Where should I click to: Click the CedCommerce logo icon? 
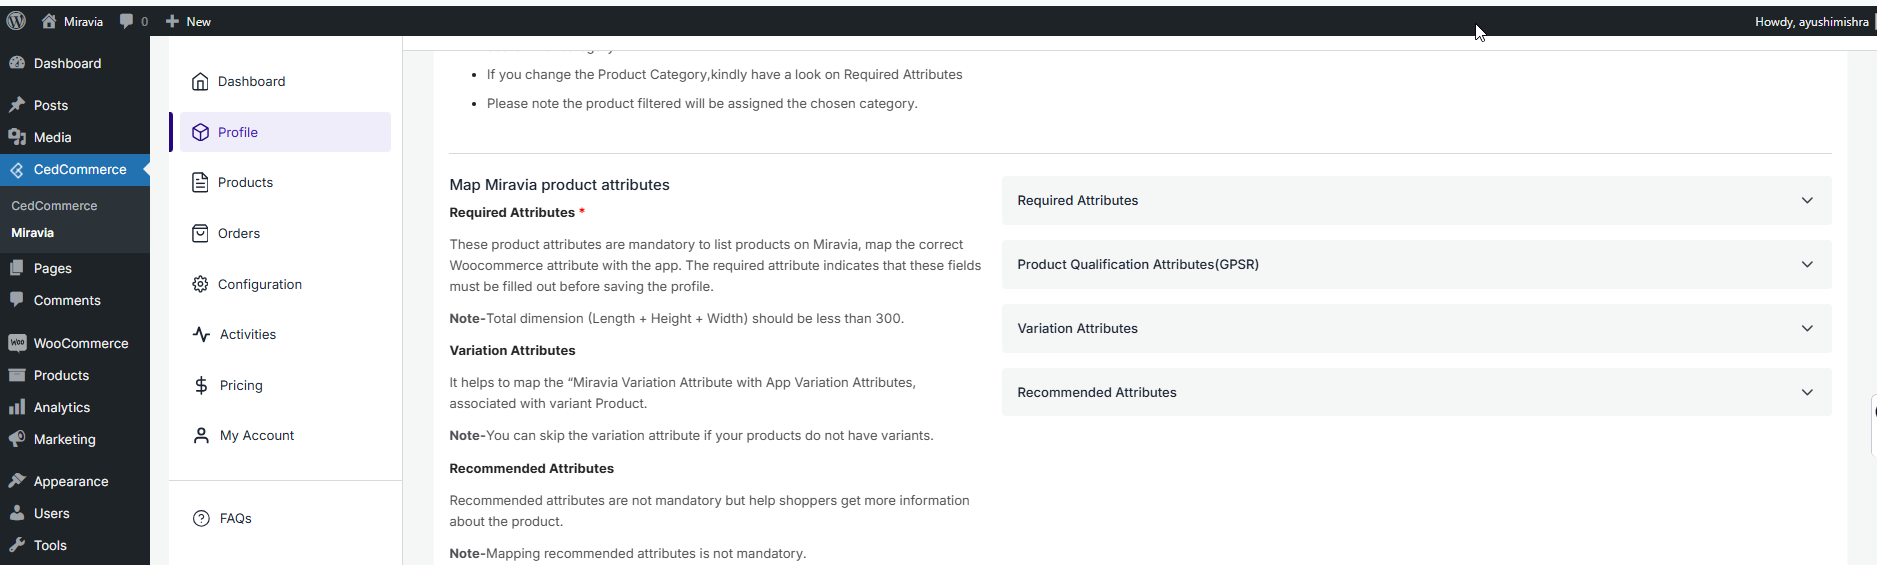pos(17,170)
